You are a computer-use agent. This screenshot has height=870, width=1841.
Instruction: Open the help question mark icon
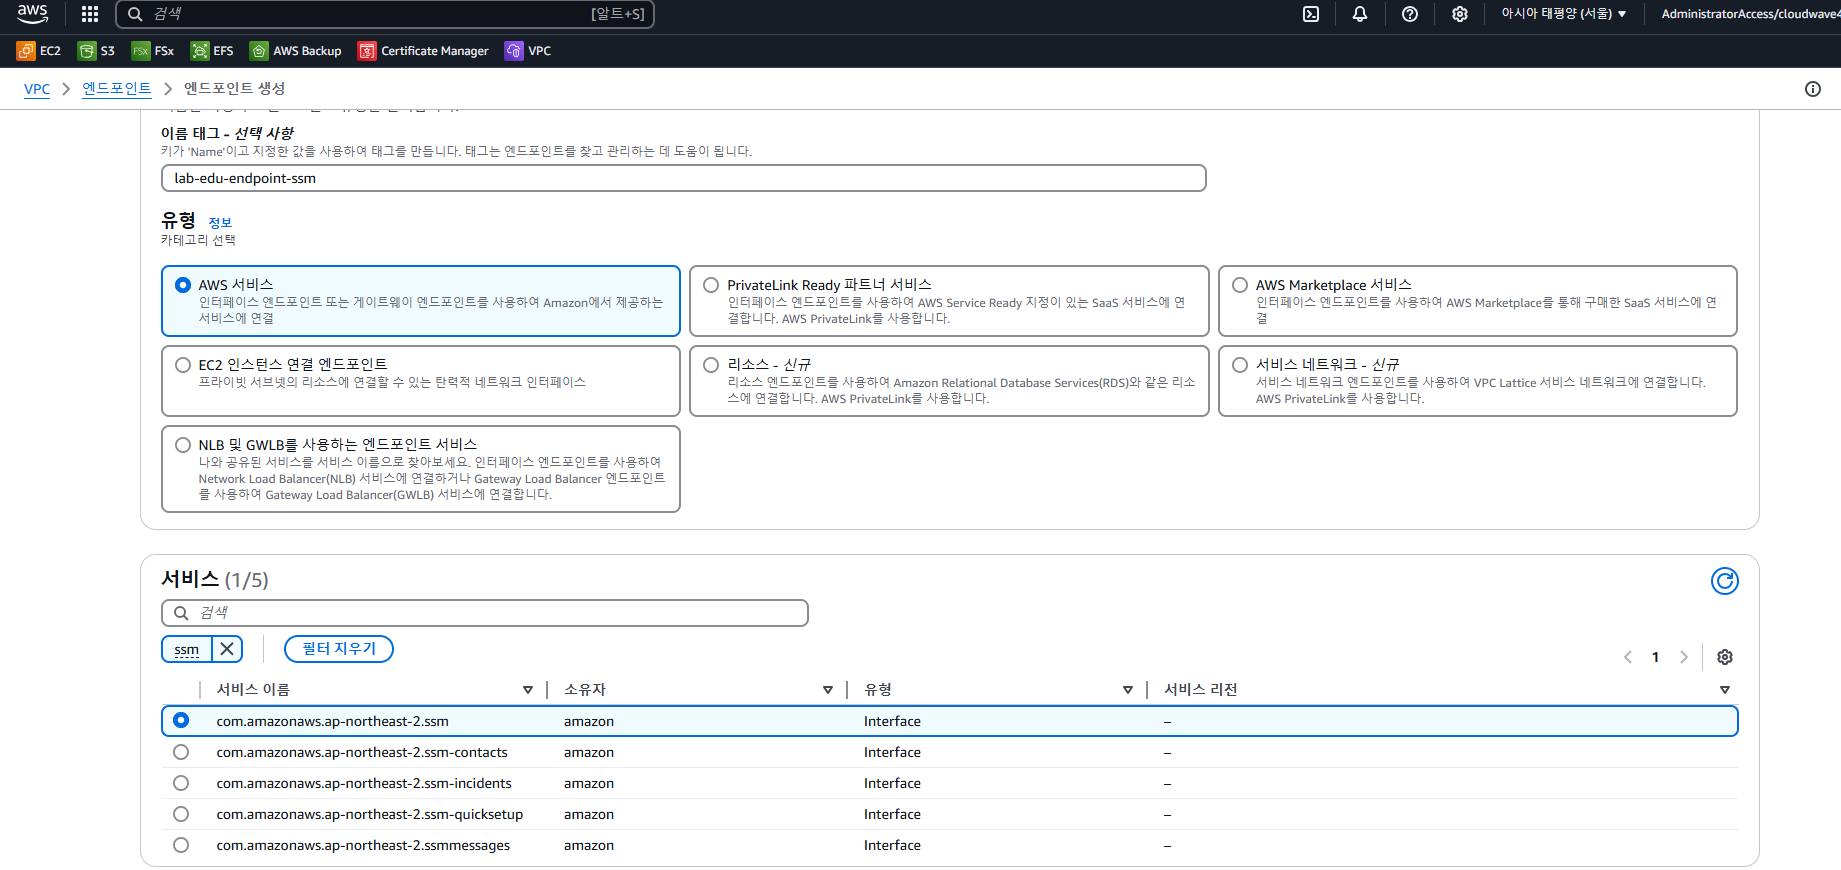point(1410,14)
